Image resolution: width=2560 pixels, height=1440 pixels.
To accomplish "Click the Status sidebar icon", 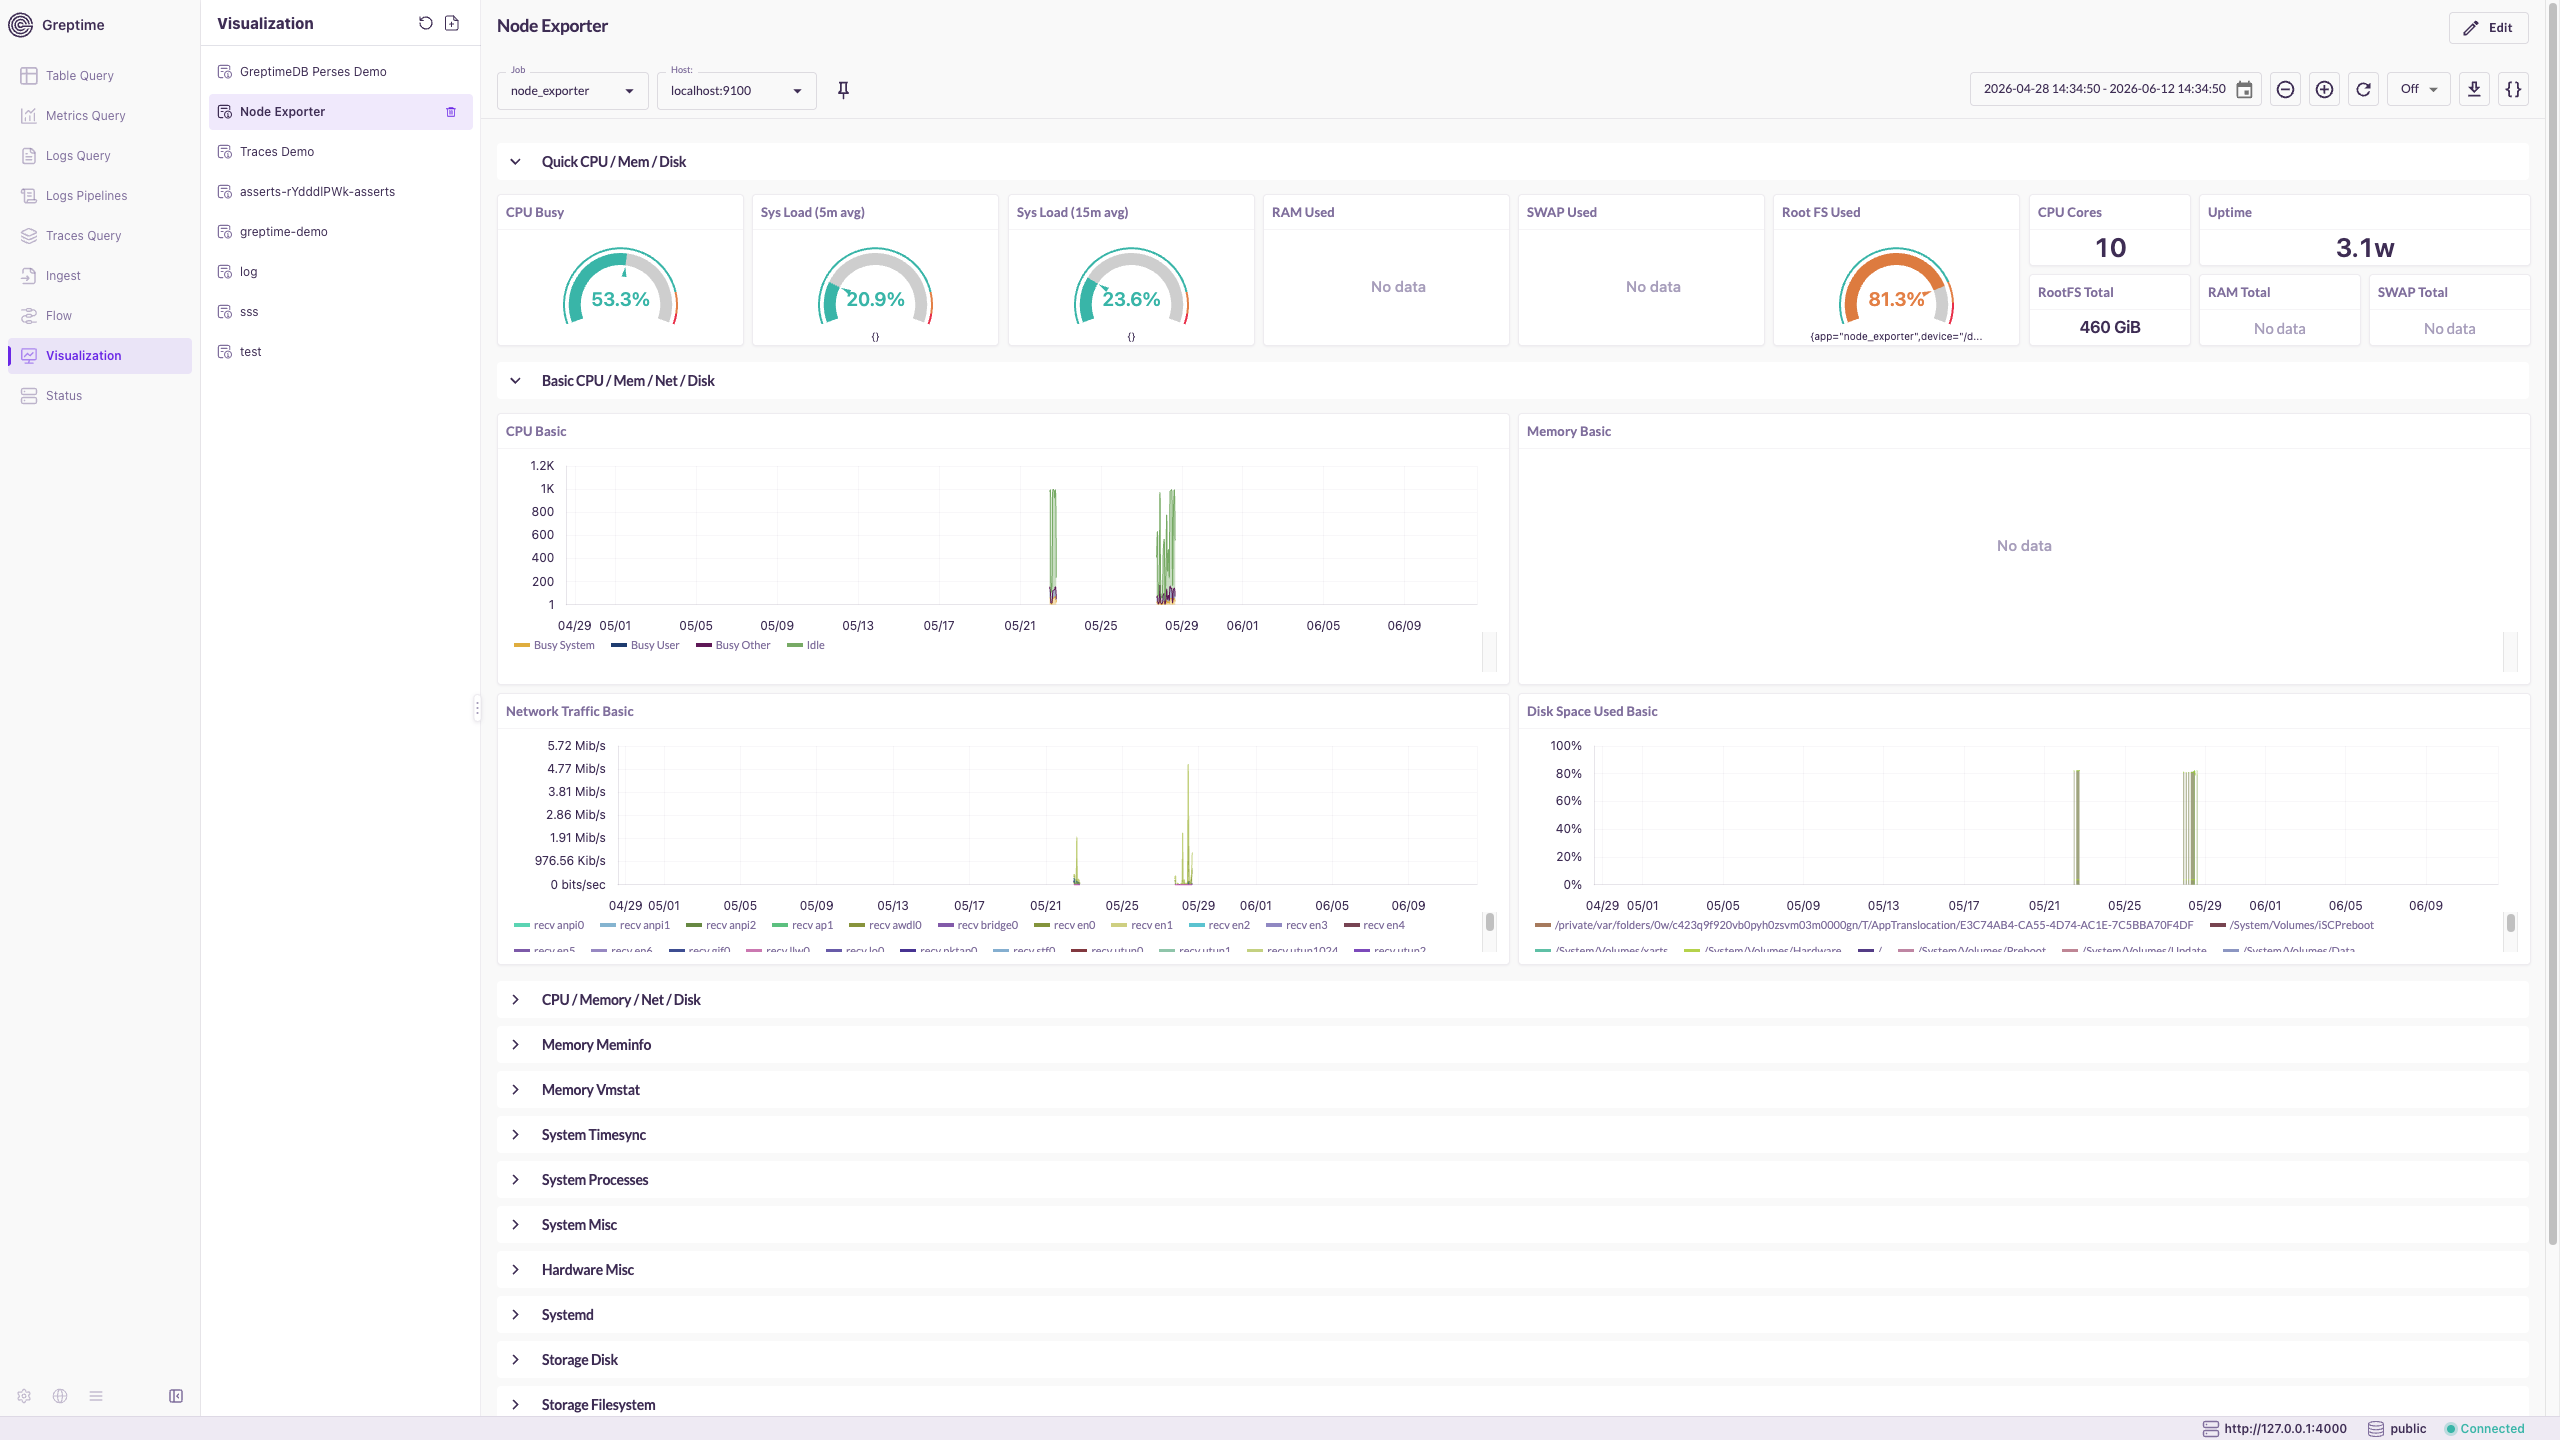I will [29, 396].
